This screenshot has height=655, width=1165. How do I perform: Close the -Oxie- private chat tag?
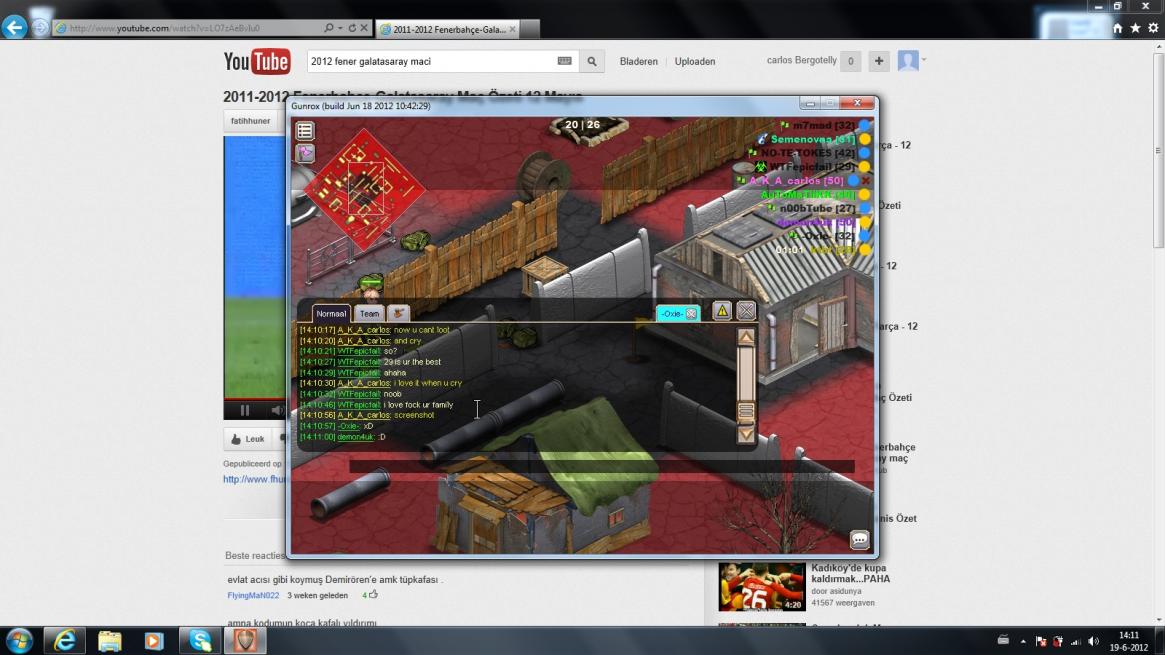click(x=691, y=314)
